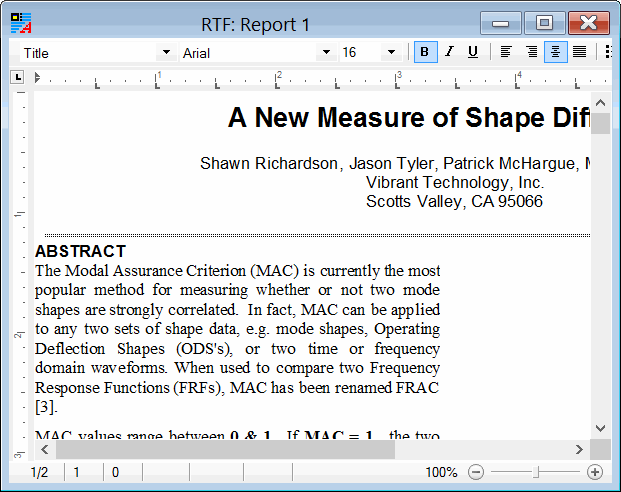Open the bullet list button at toolbar edge
This screenshot has width=621, height=492.
click(608, 52)
